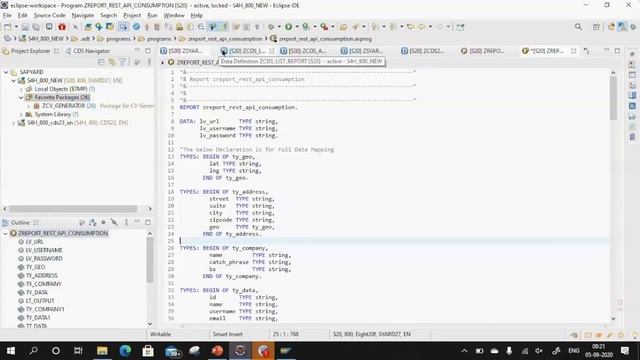The image size is (640, 360).
Task: Maximize the Project Explorer panel
Action: point(148,51)
